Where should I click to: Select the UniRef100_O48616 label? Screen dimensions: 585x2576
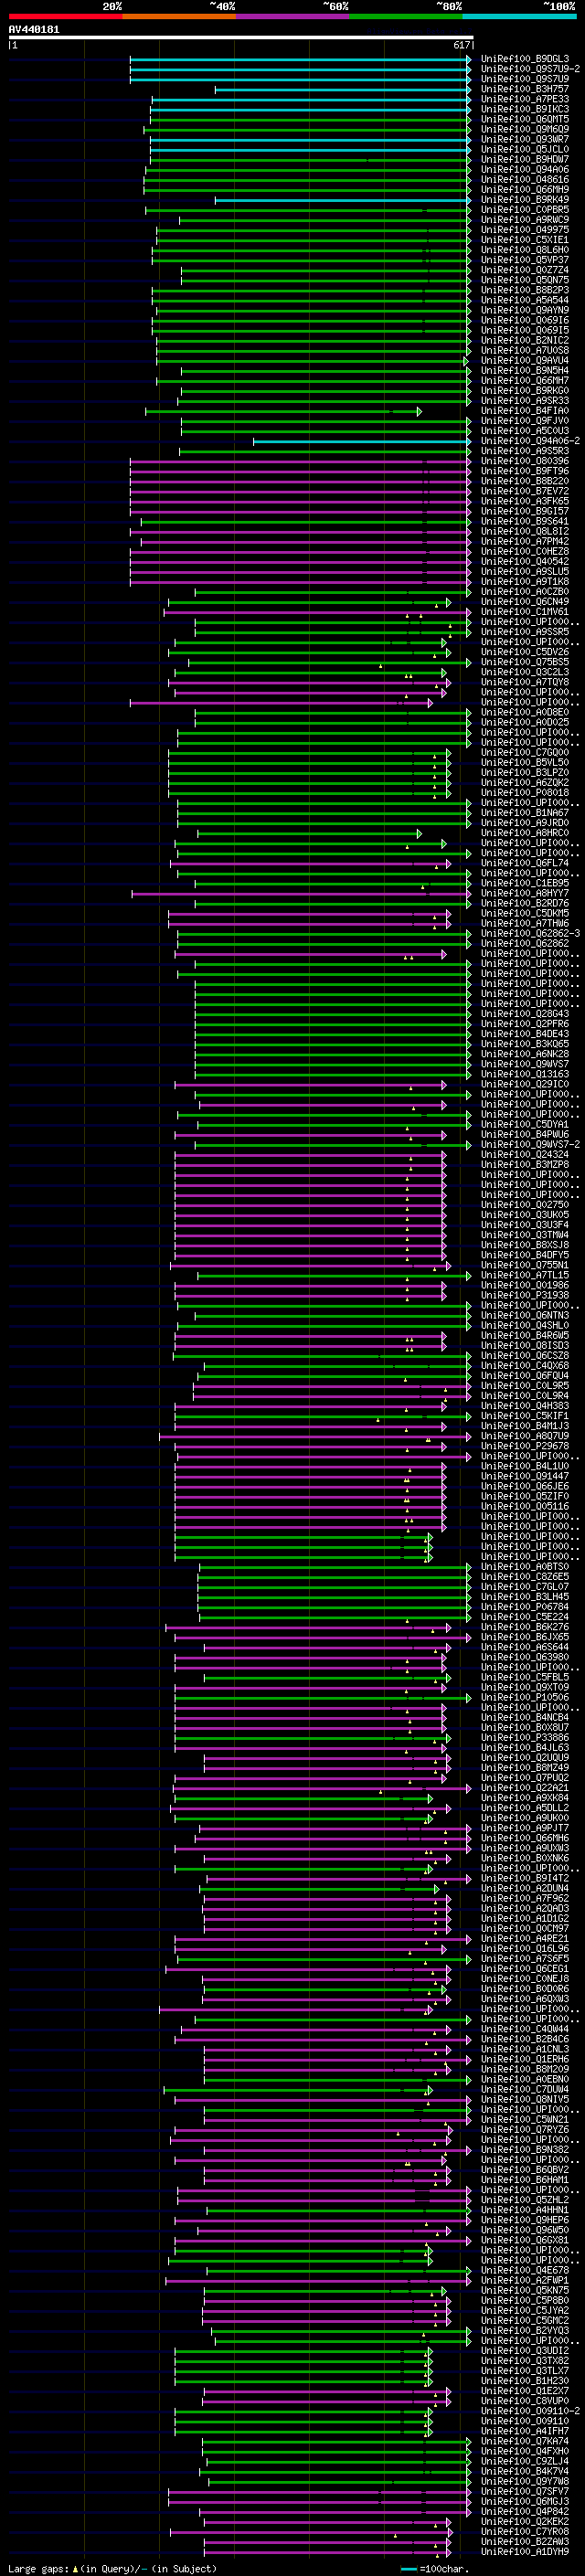pyautogui.click(x=525, y=180)
